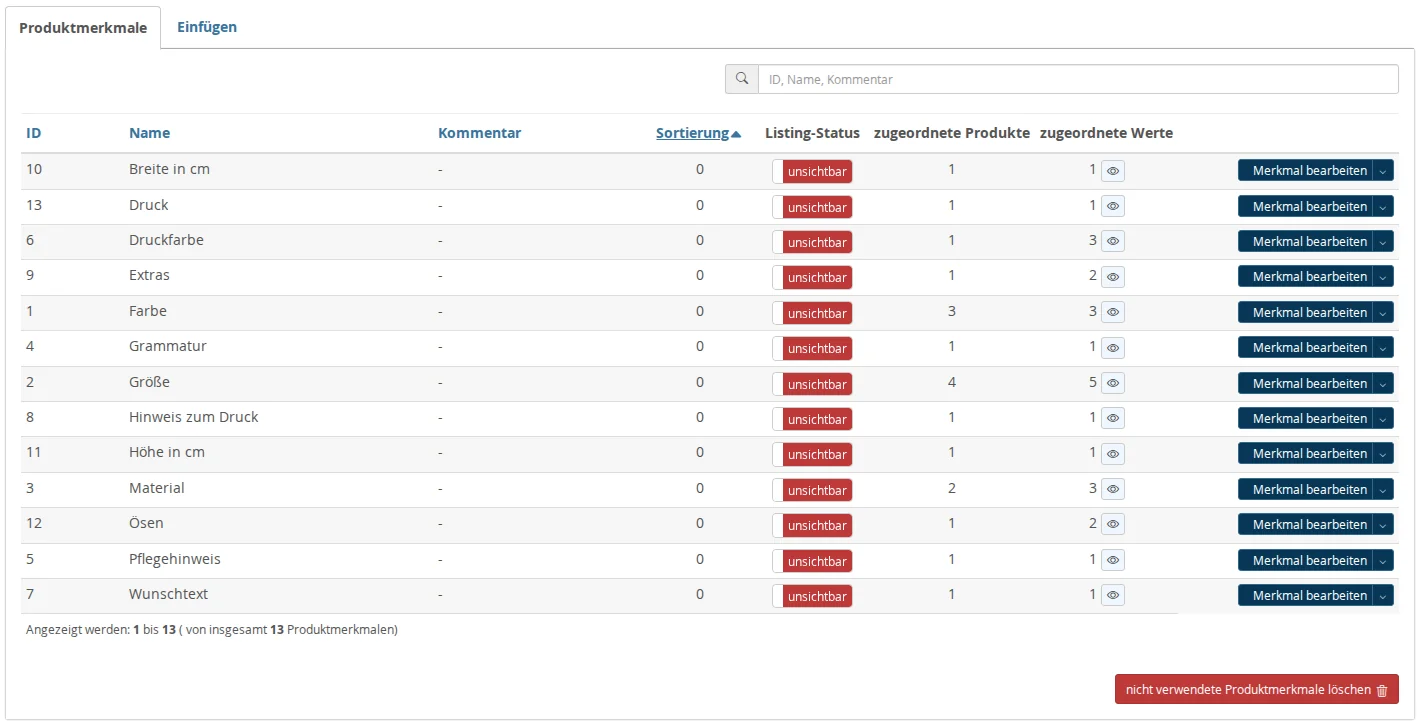Image resolution: width=1420 pixels, height=725 pixels.
Task: View assigned values for Grammatur
Action: point(1113,347)
